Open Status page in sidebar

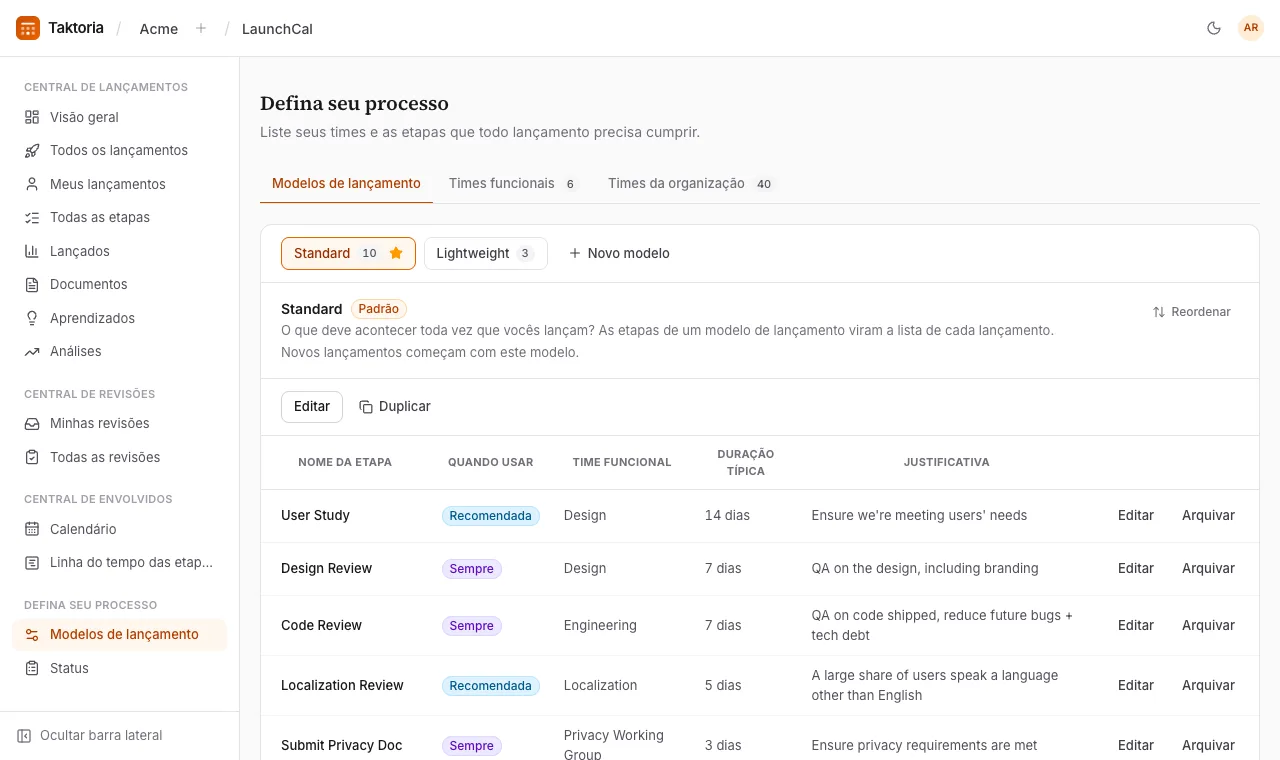click(120, 668)
